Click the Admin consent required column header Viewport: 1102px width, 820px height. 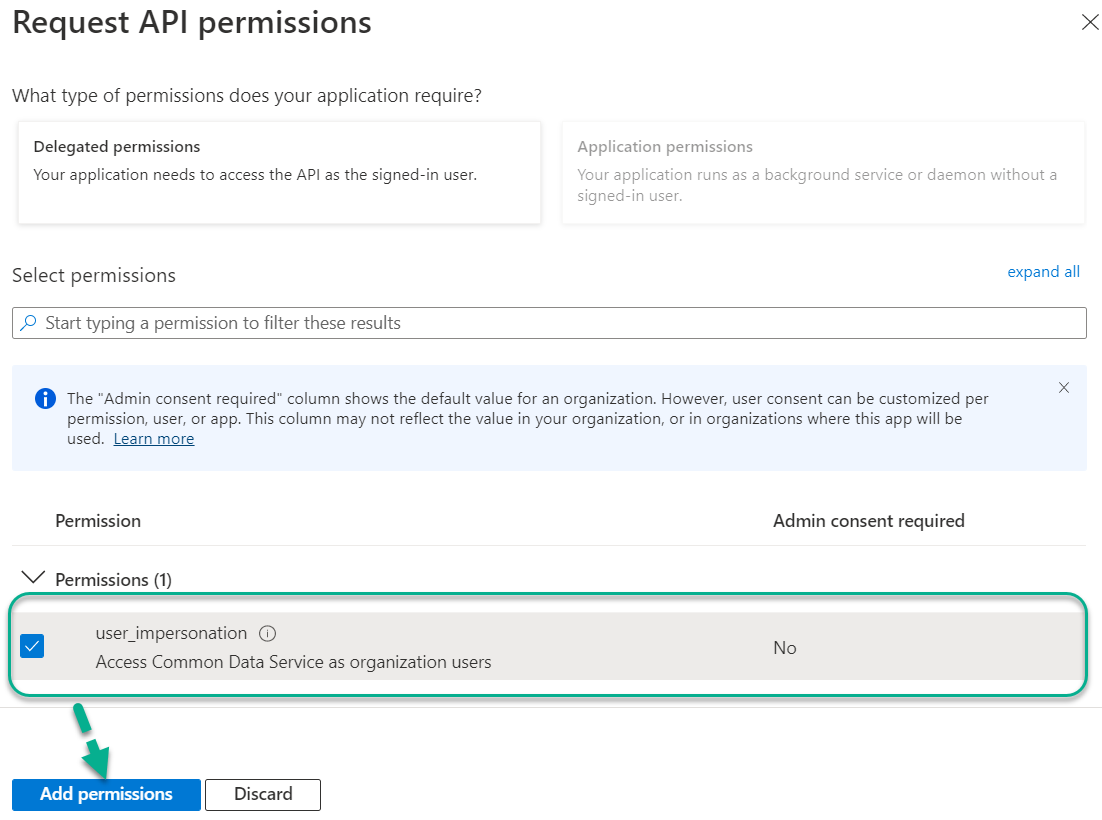(x=868, y=520)
